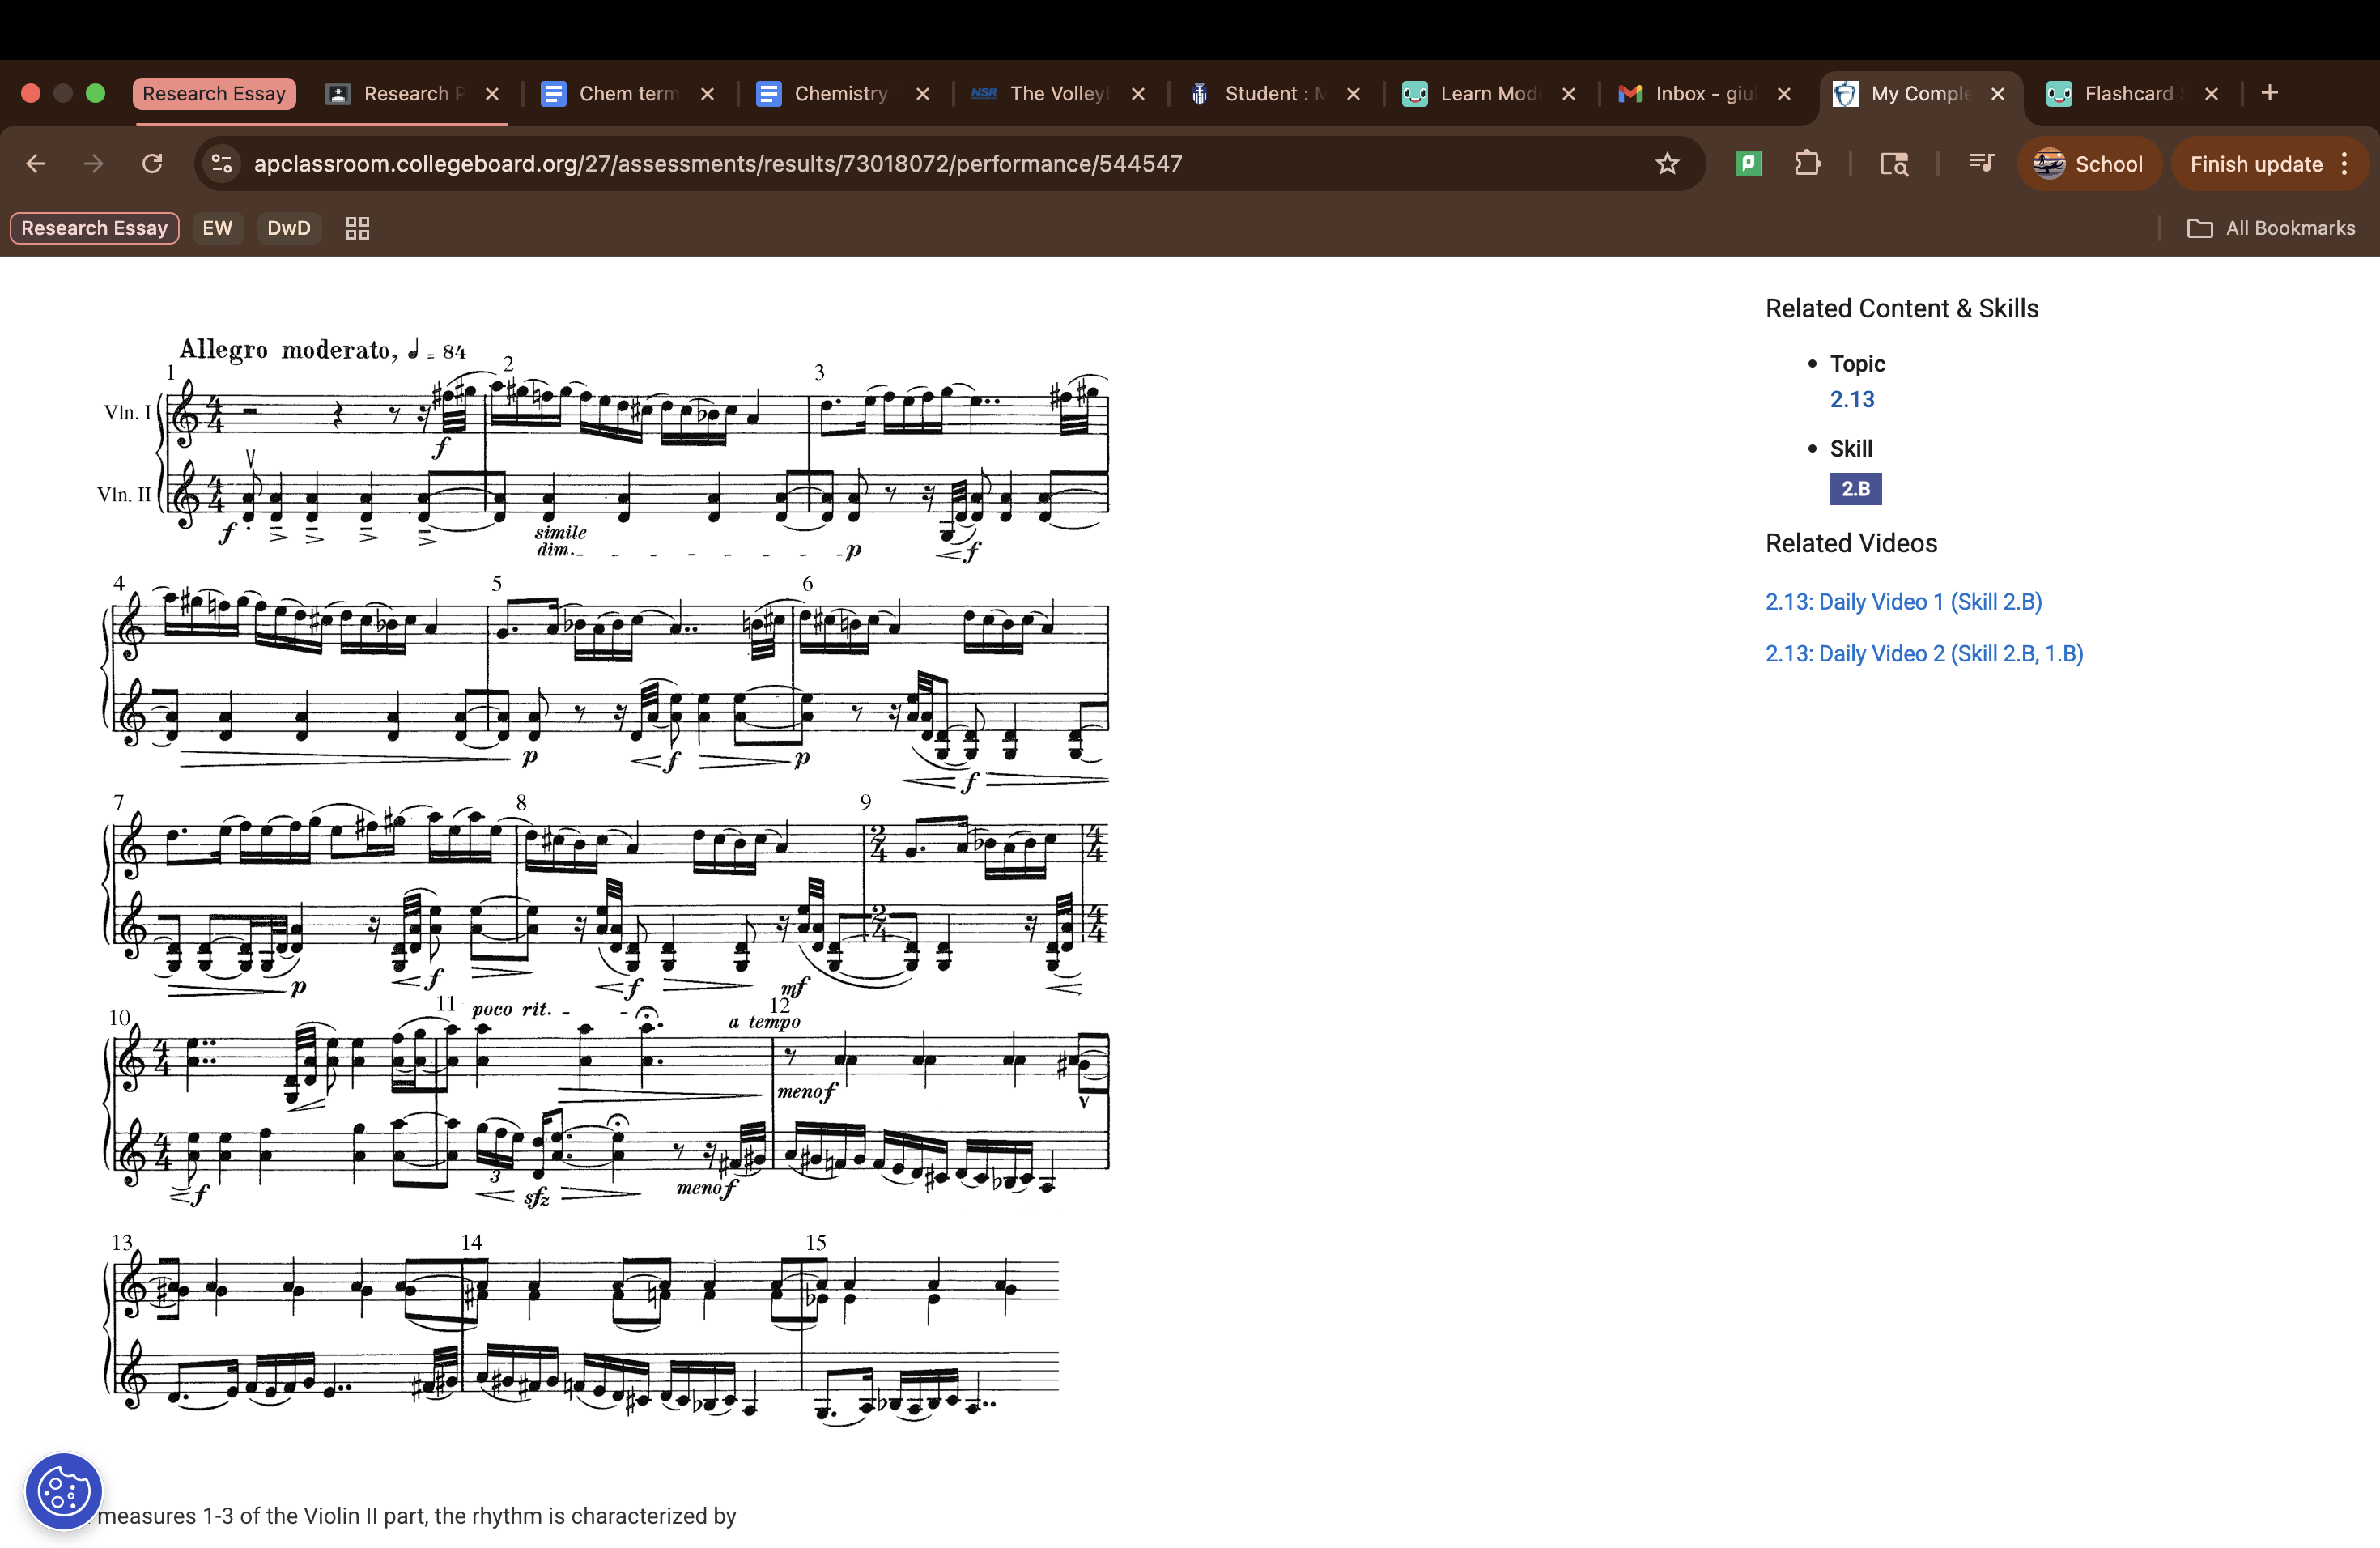2380x1548 pixels.
Task: Click the green P extension icon
Action: pyautogui.click(x=1748, y=164)
